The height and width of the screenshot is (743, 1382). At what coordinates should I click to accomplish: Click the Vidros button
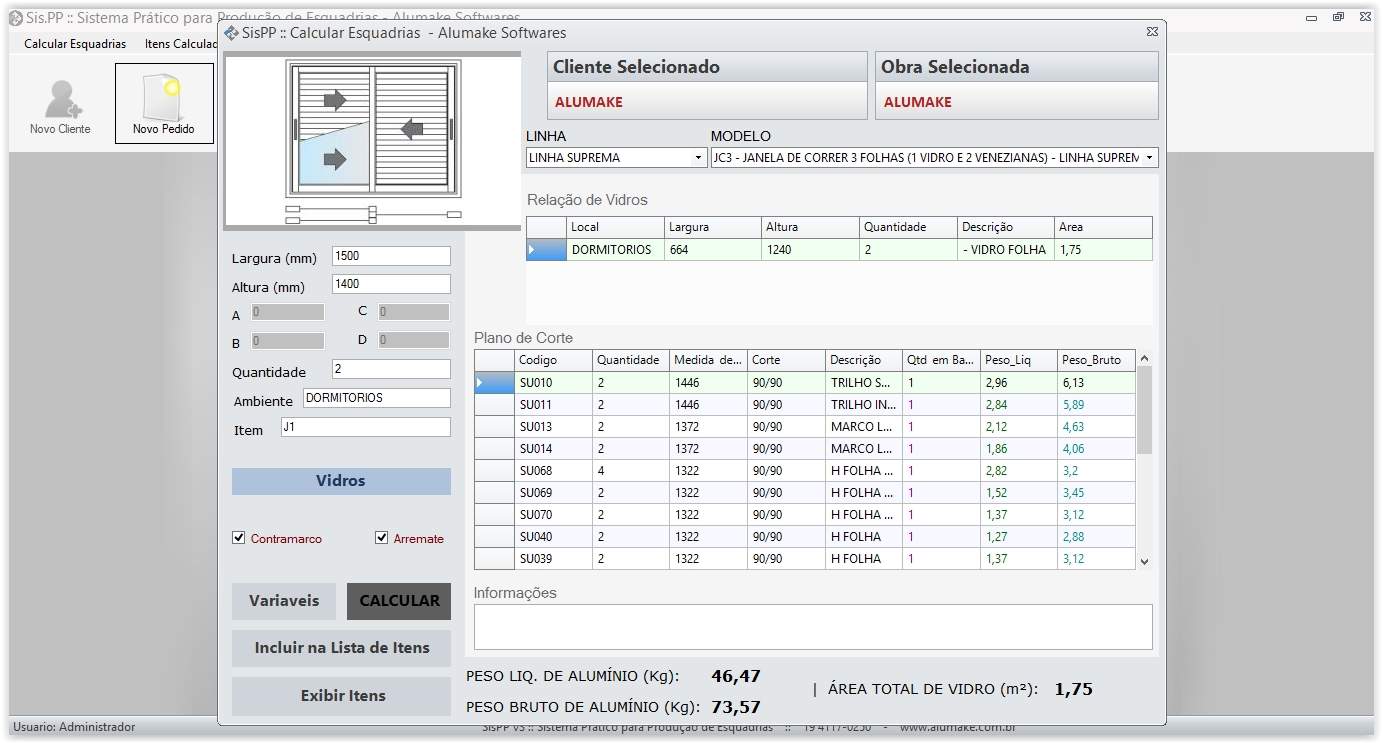pyautogui.click(x=341, y=481)
